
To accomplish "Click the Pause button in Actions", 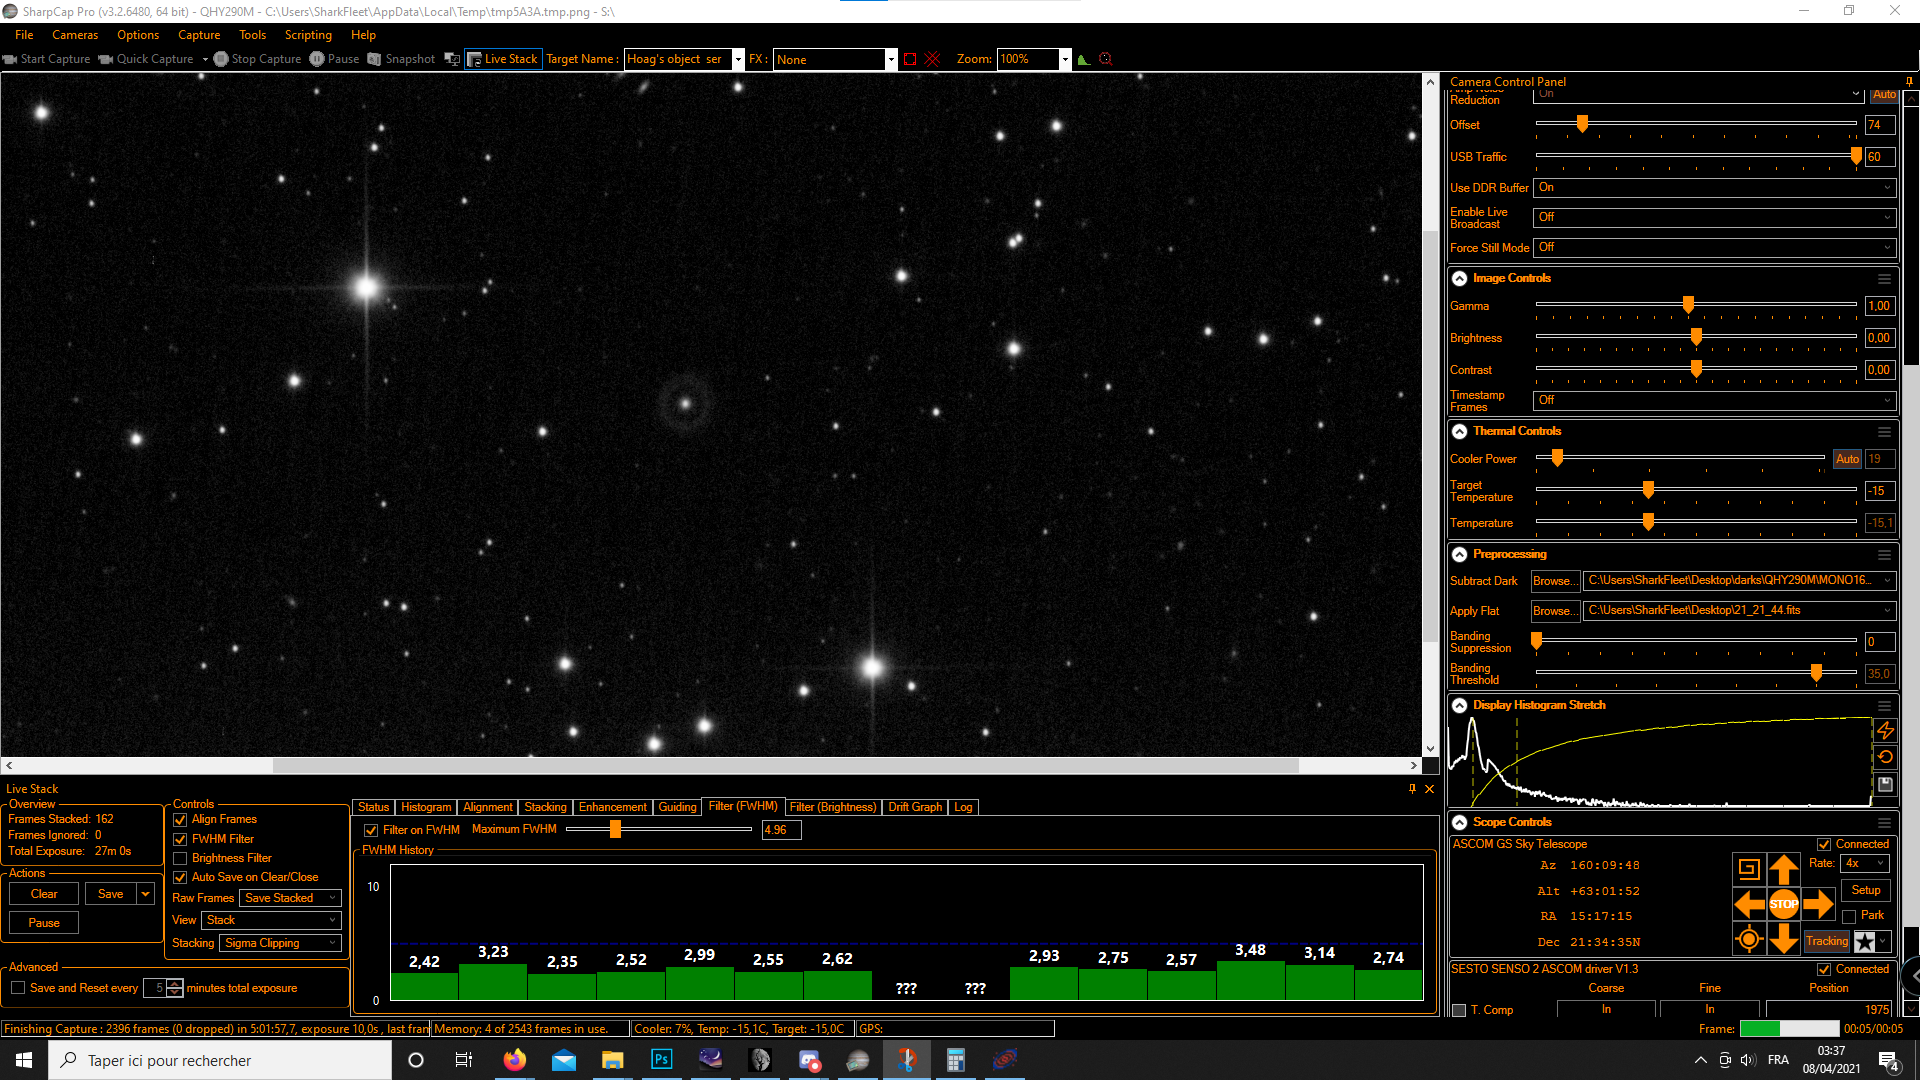I will tap(44, 923).
